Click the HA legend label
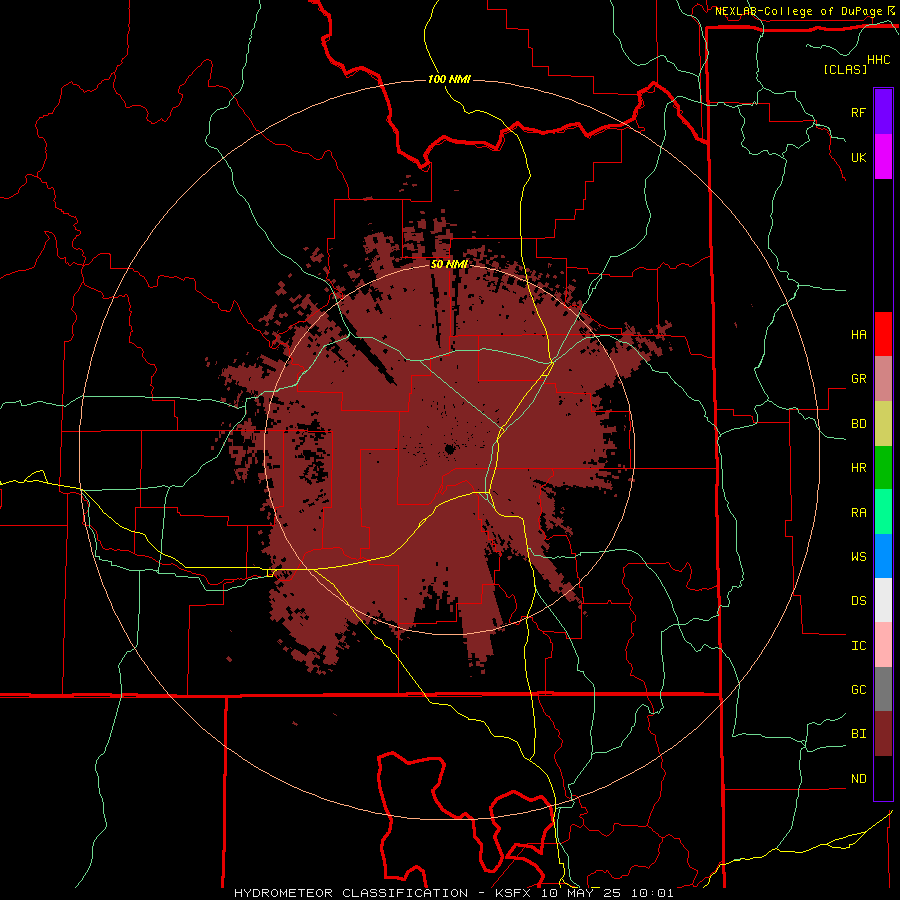The height and width of the screenshot is (900, 900). (858, 335)
